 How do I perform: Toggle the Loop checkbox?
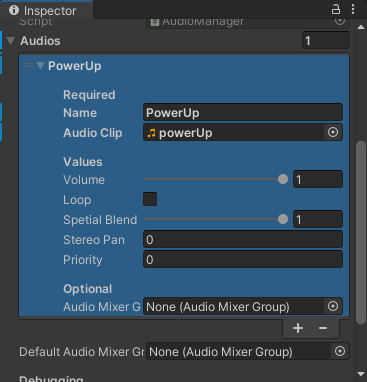pyautogui.click(x=150, y=199)
